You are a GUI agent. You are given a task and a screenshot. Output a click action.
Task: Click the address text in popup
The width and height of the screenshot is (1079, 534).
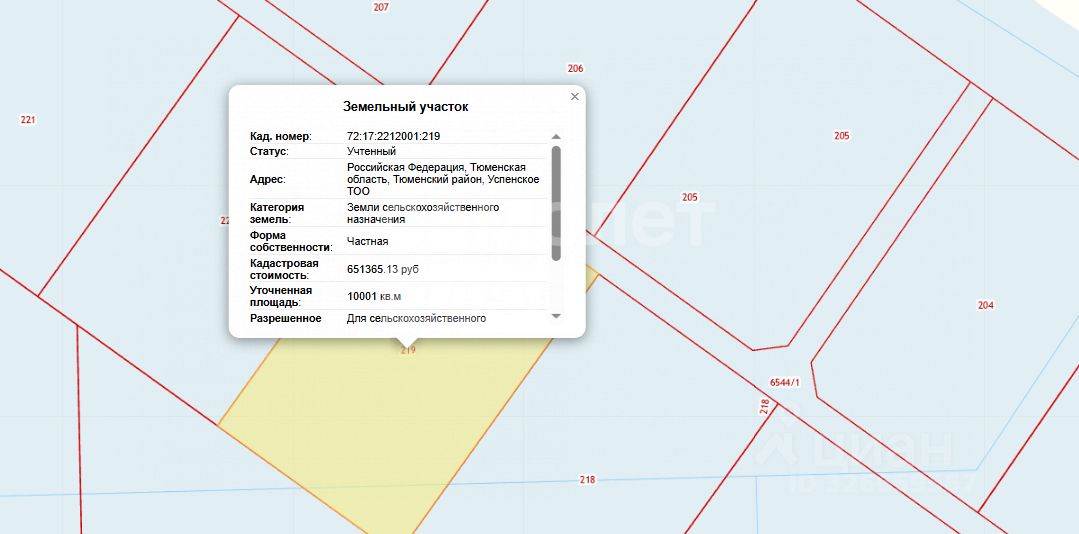443,179
